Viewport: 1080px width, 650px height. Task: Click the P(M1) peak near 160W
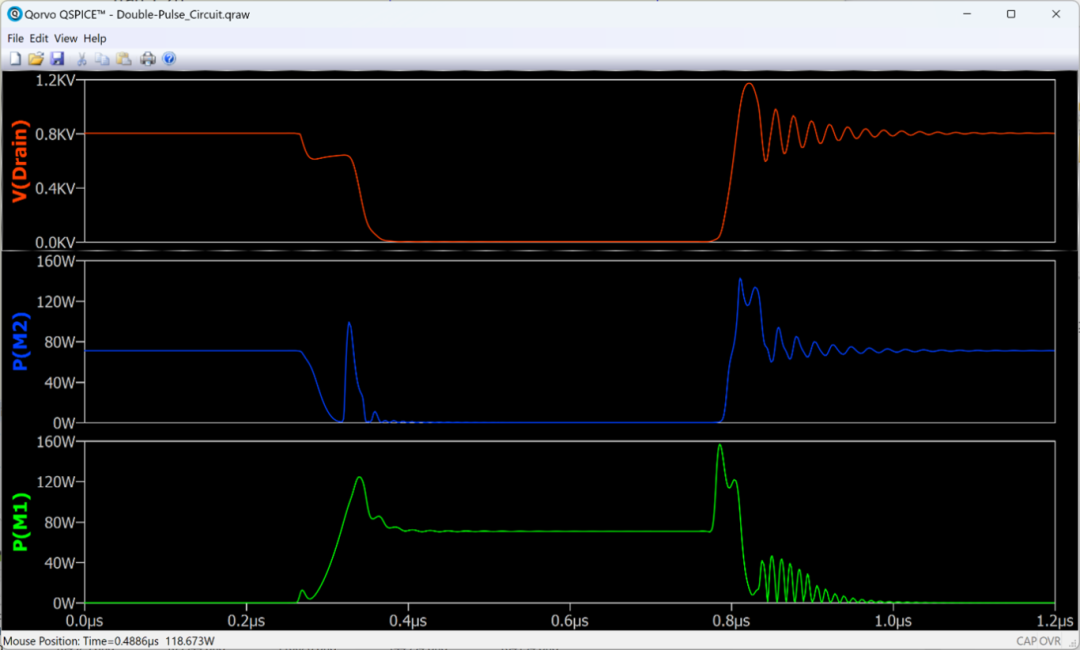coord(720,445)
